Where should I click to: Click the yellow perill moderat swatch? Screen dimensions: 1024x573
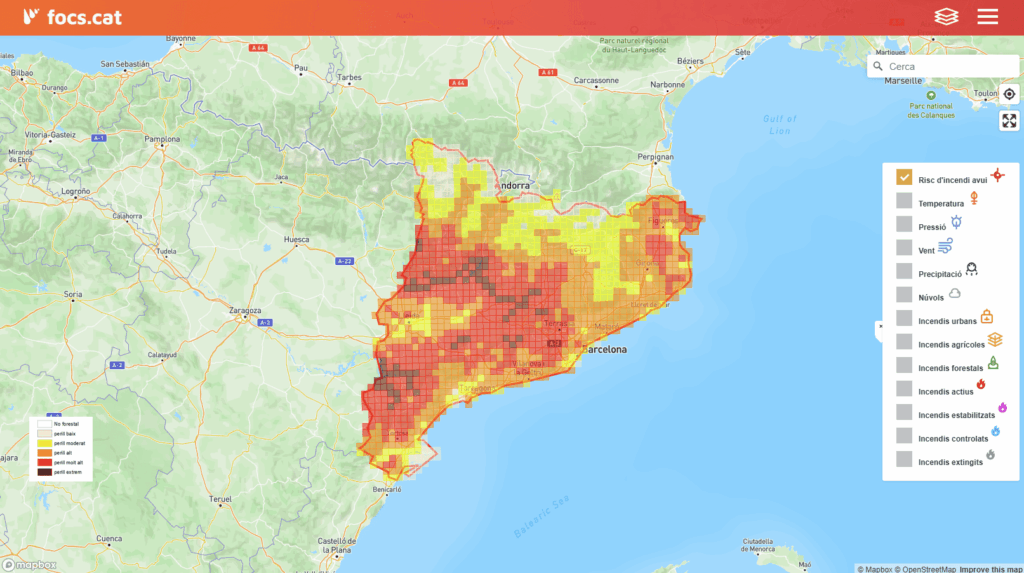[44, 443]
